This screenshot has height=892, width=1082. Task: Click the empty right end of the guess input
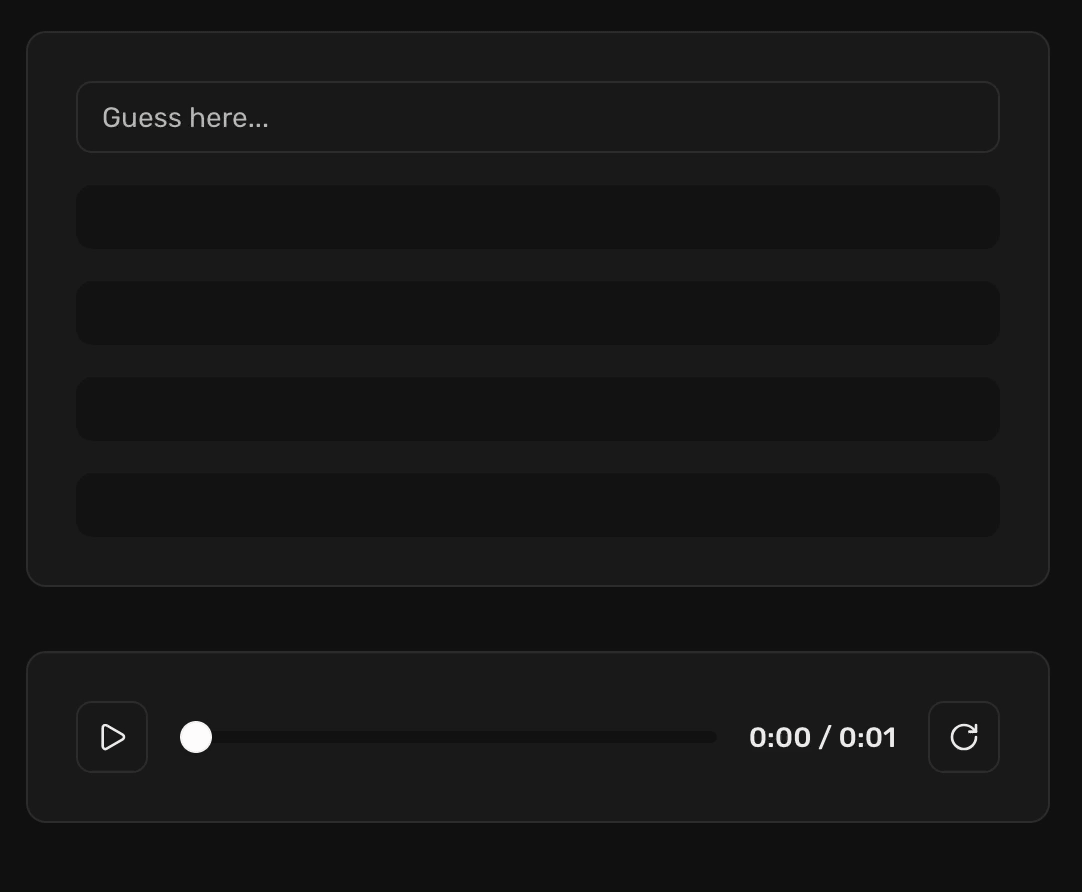[940, 117]
